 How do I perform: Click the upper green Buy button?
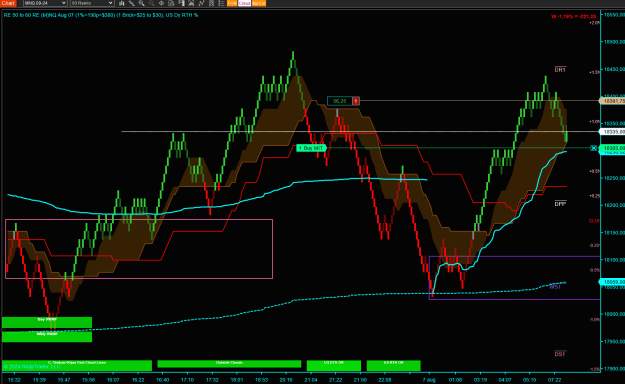click(x=47, y=322)
